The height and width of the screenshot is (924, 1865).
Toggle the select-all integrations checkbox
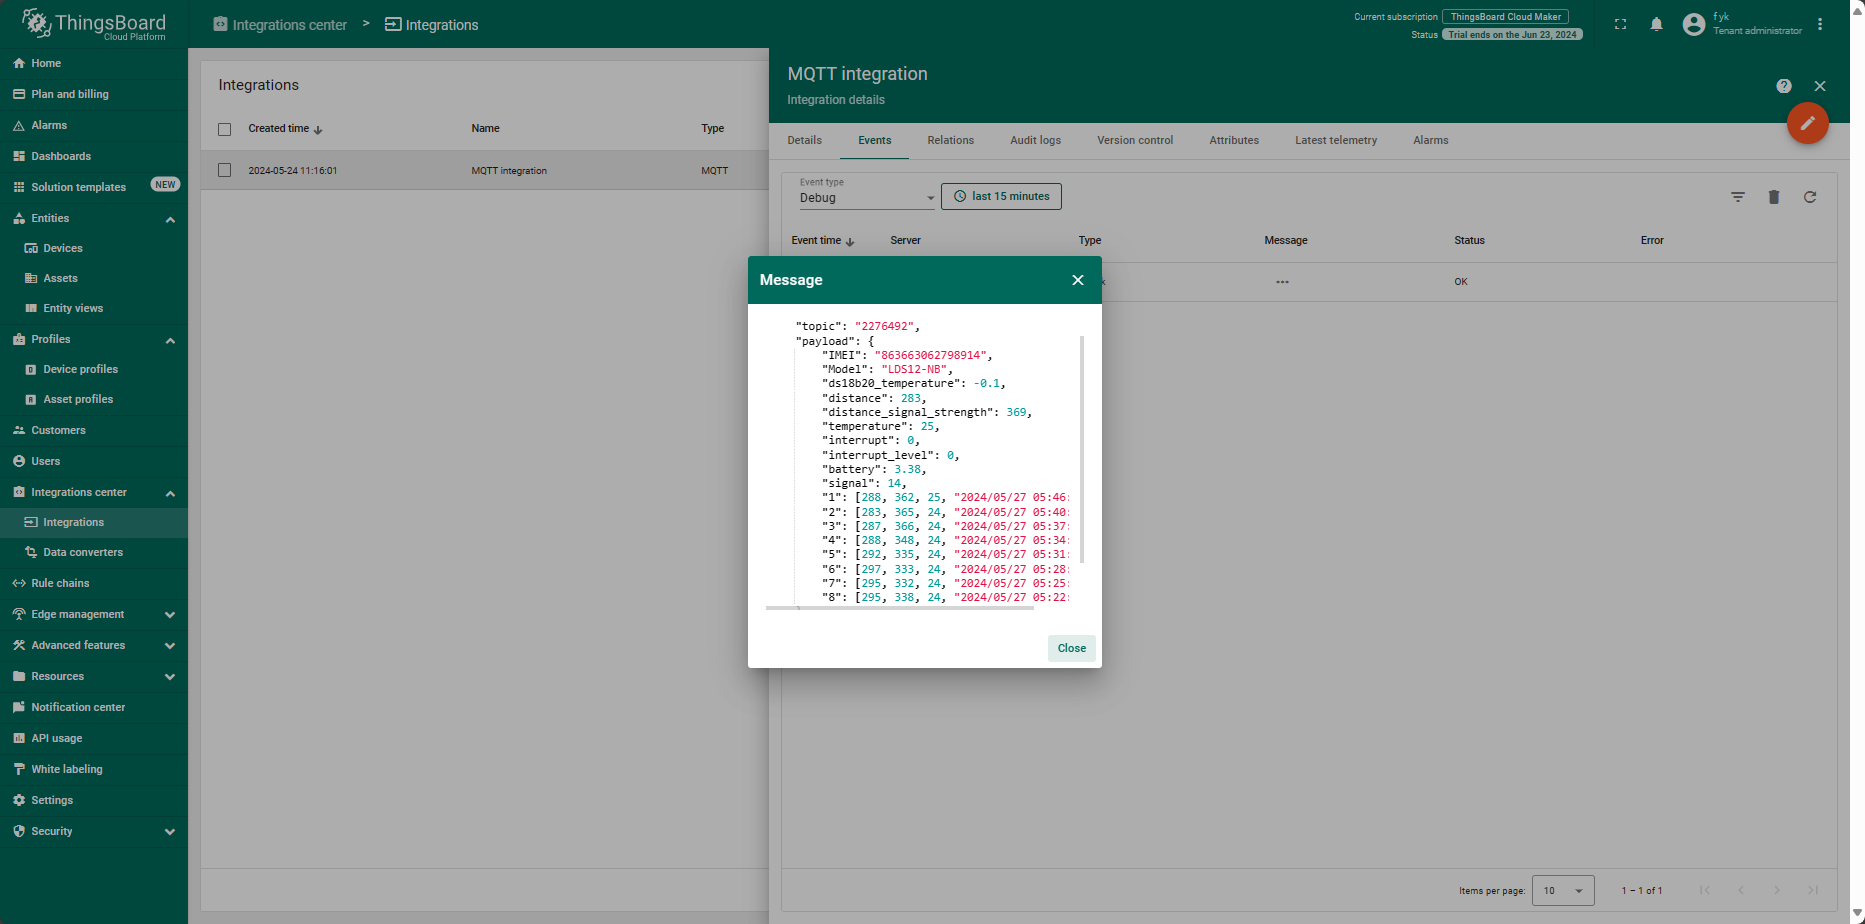click(225, 129)
